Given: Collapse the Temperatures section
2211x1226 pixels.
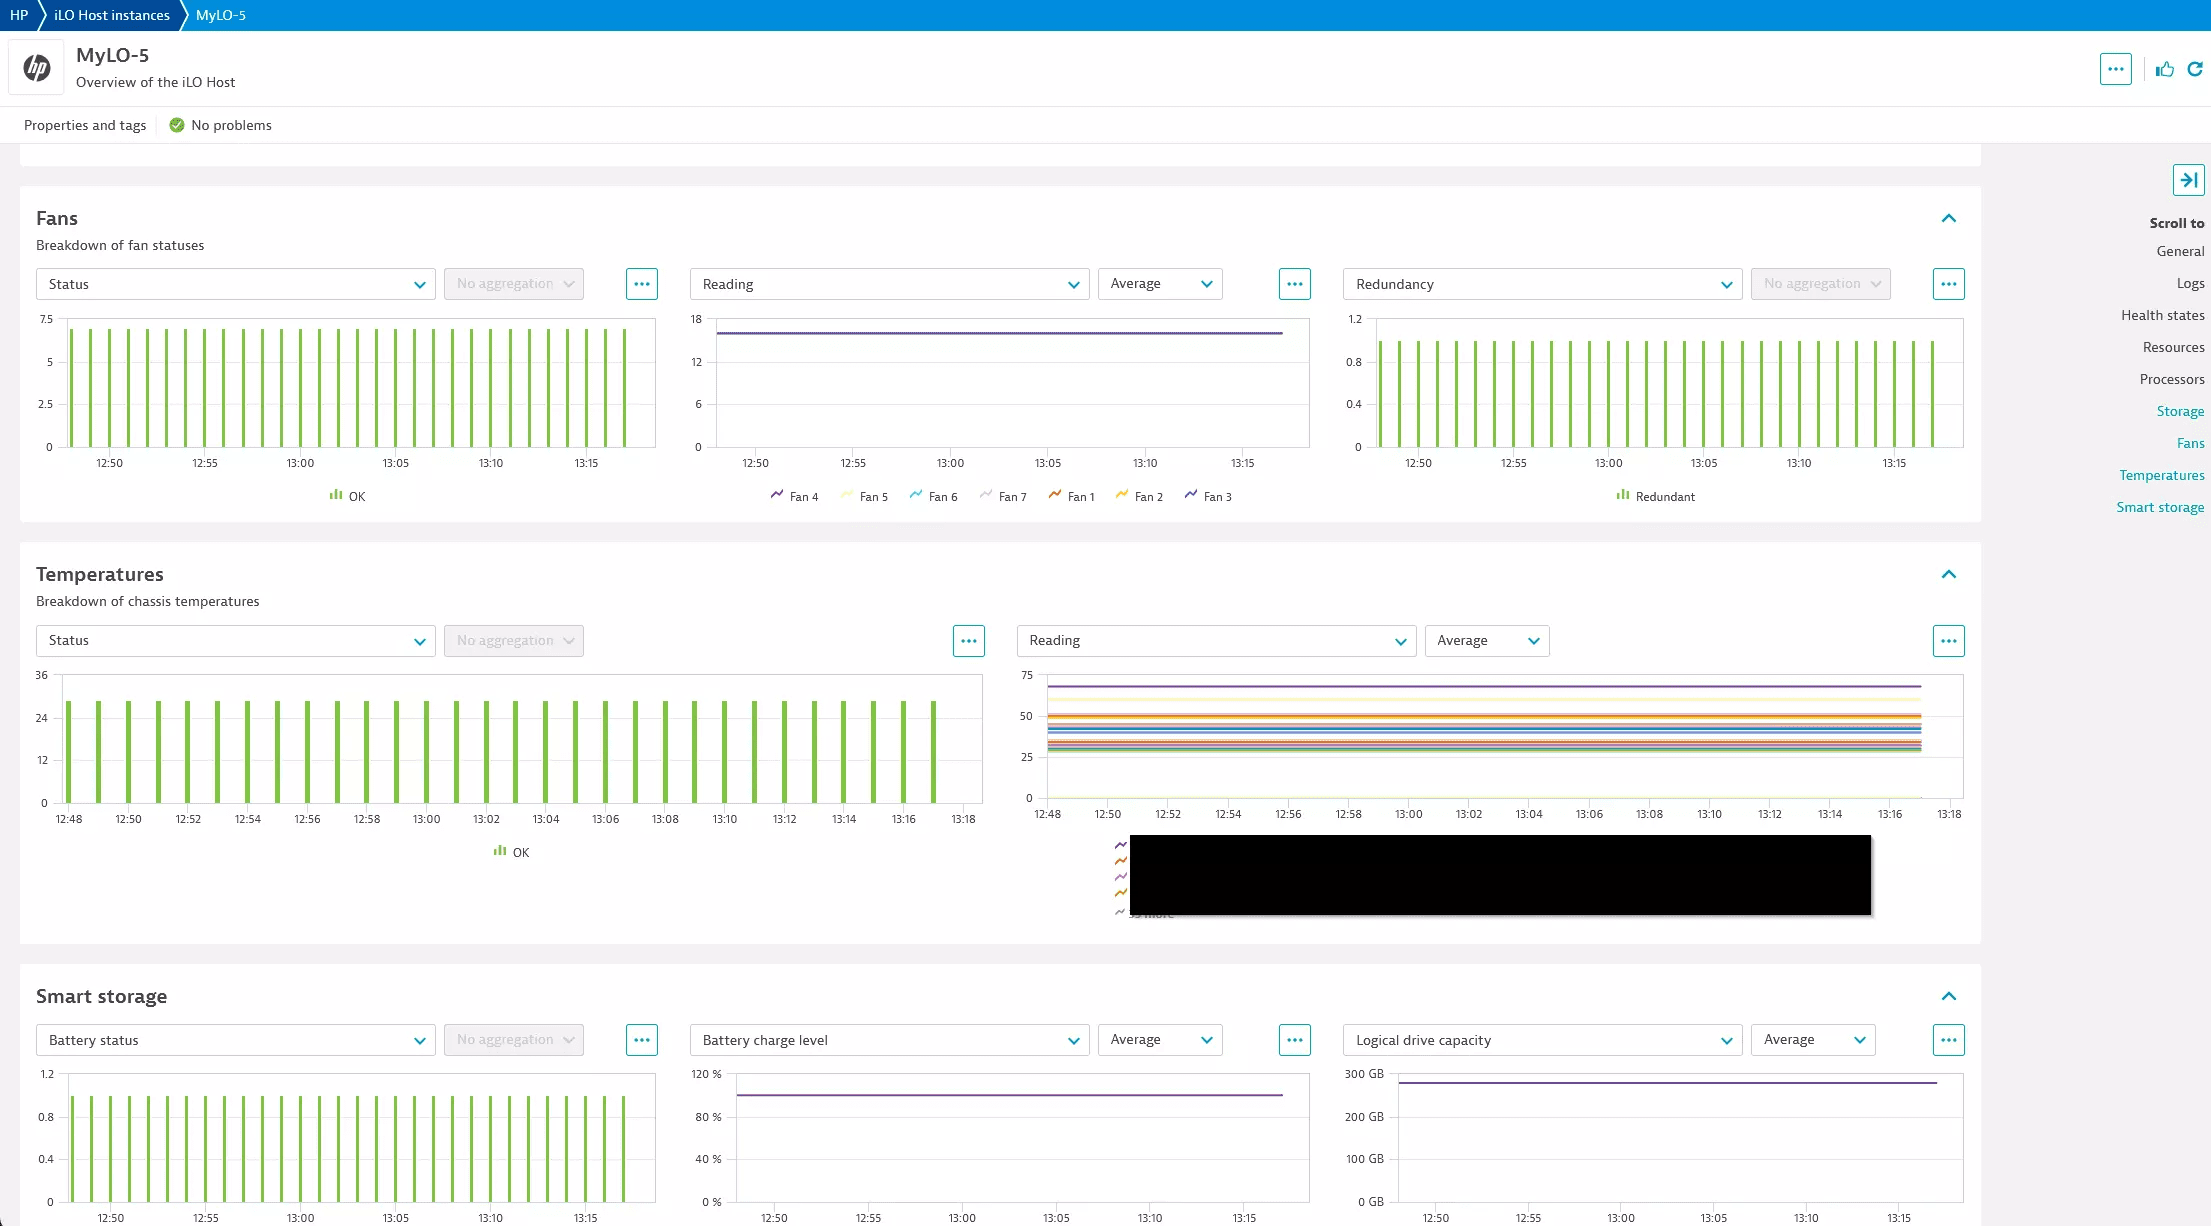Looking at the screenshot, I should [x=1948, y=574].
